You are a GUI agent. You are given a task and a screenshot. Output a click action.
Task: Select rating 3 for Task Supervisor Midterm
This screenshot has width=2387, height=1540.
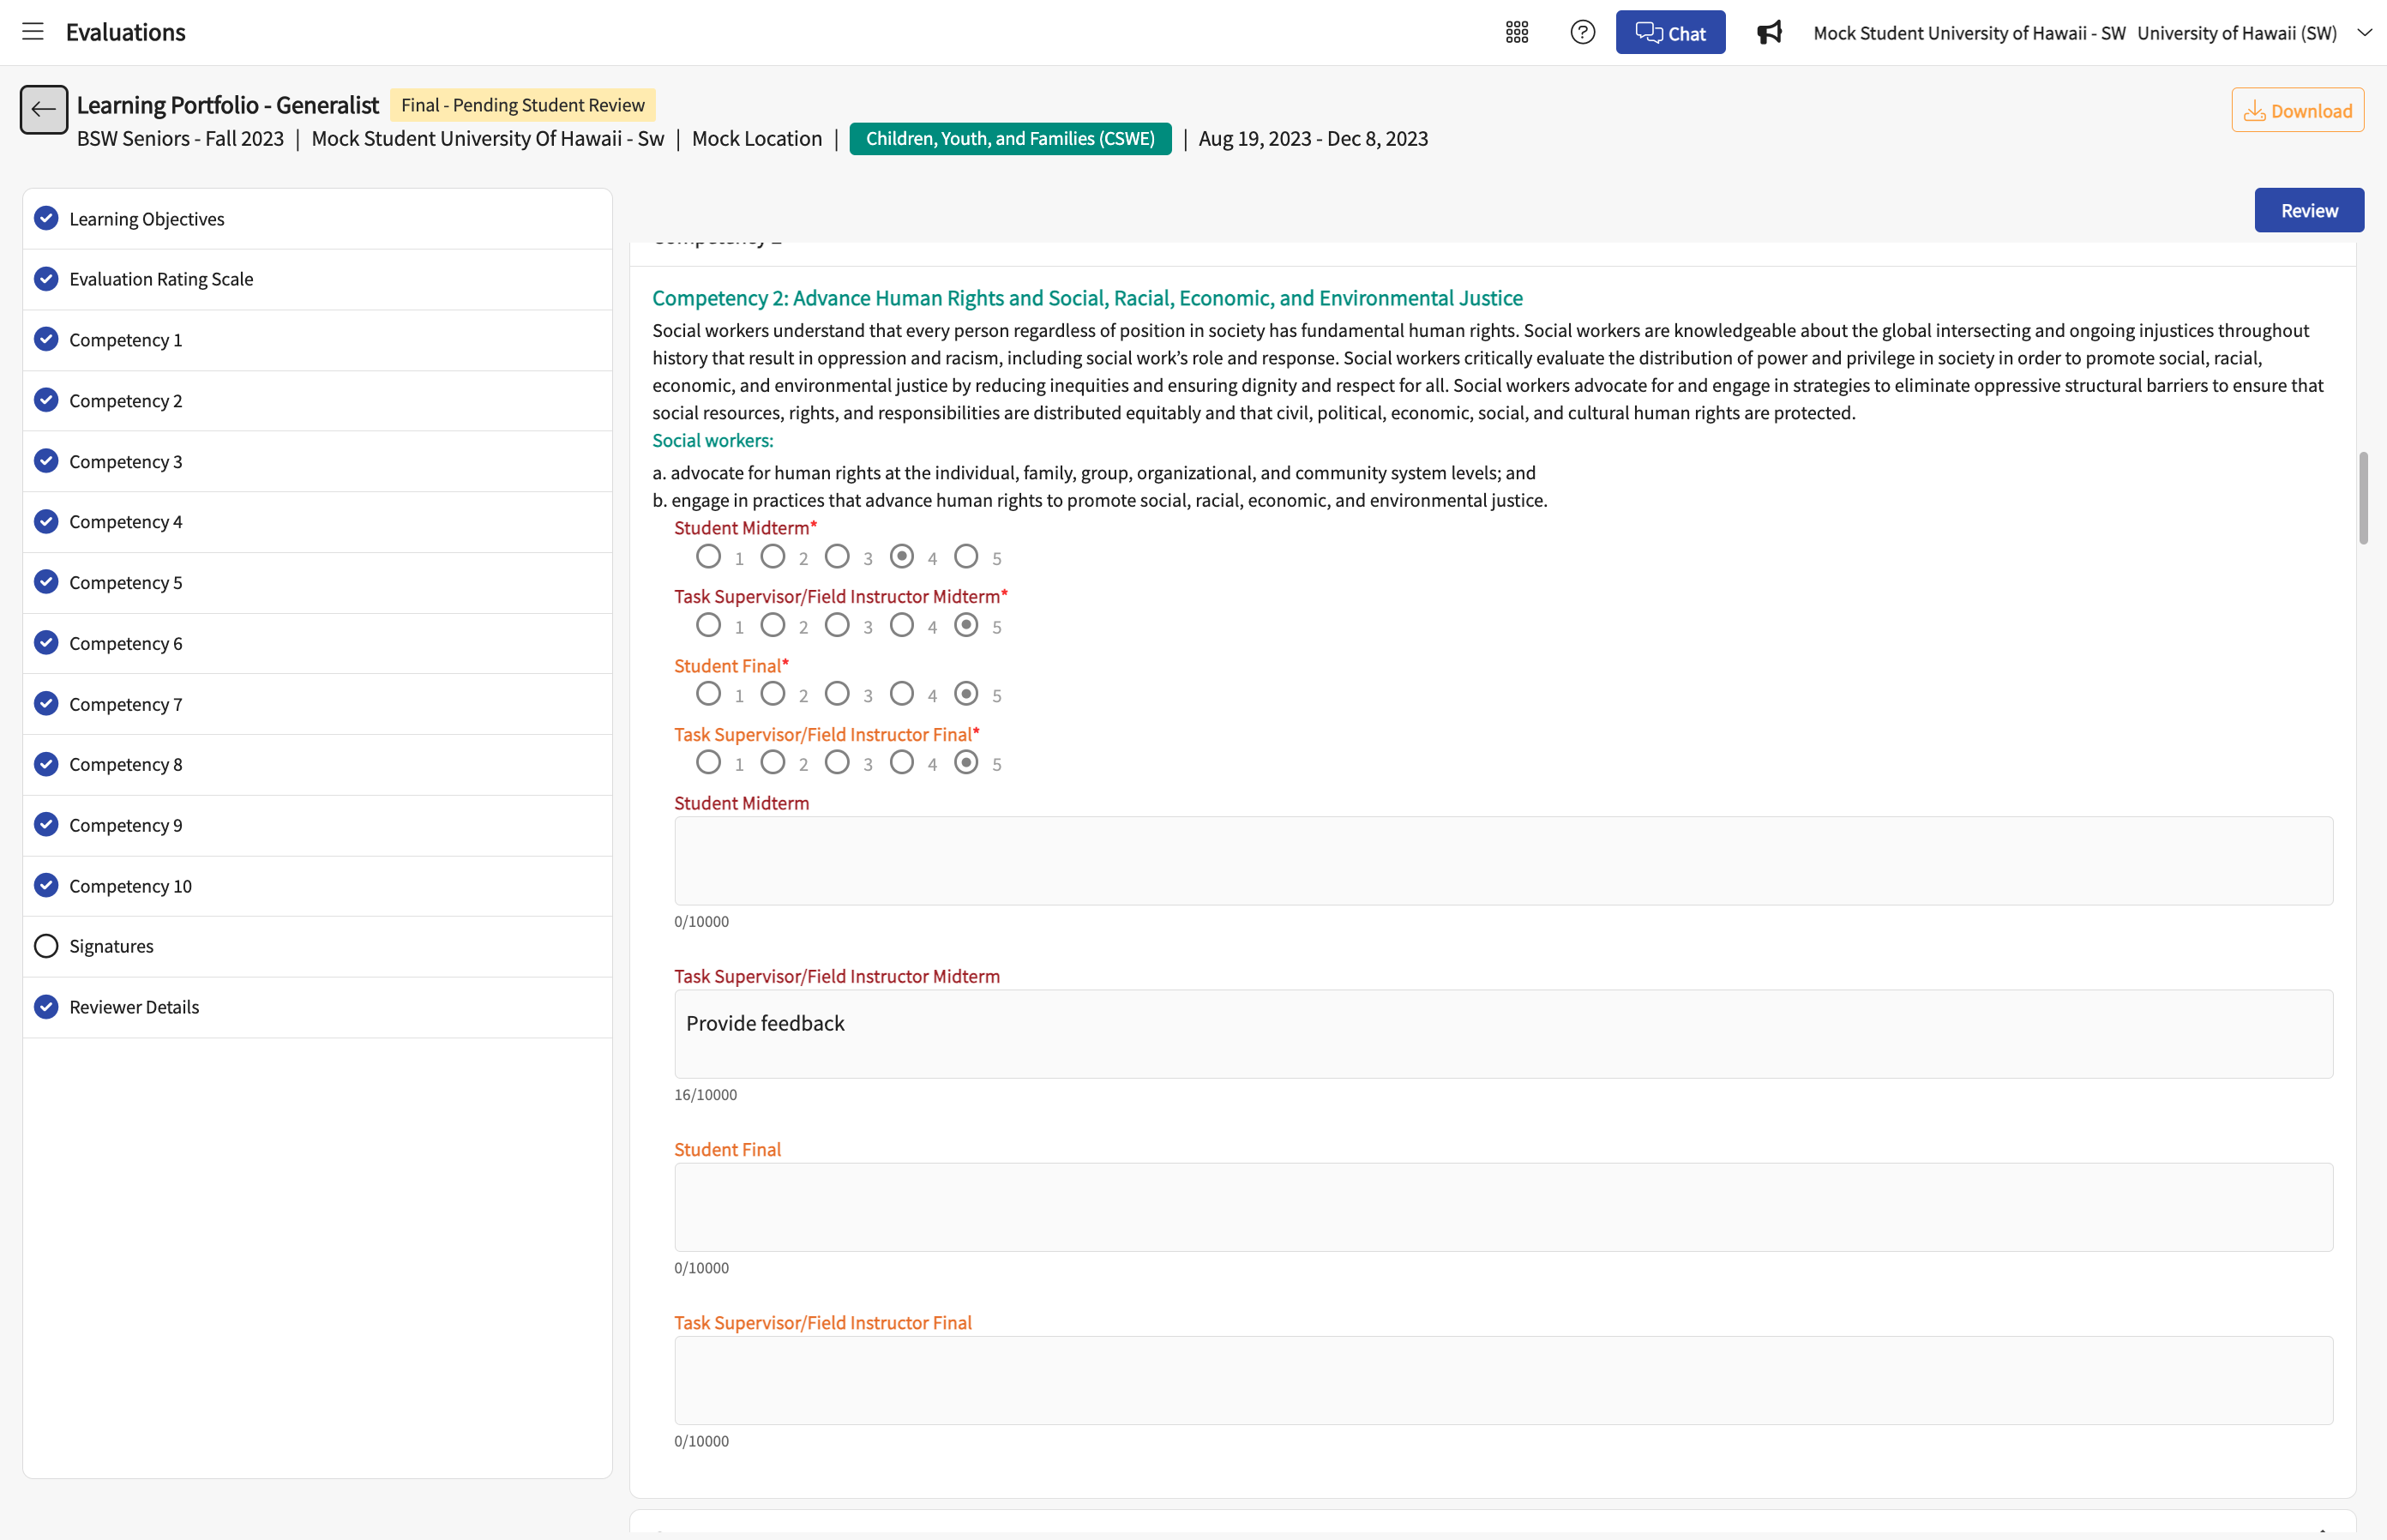[x=837, y=625]
